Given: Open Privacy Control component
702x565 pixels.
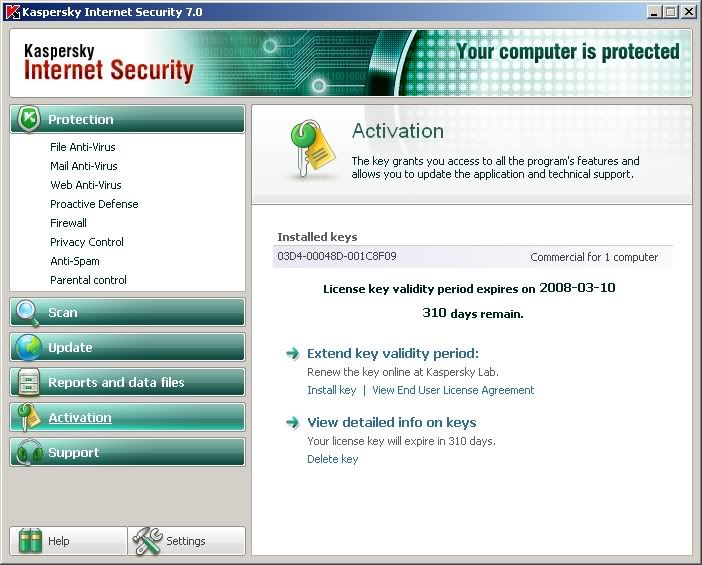Looking at the screenshot, I should (x=87, y=242).
